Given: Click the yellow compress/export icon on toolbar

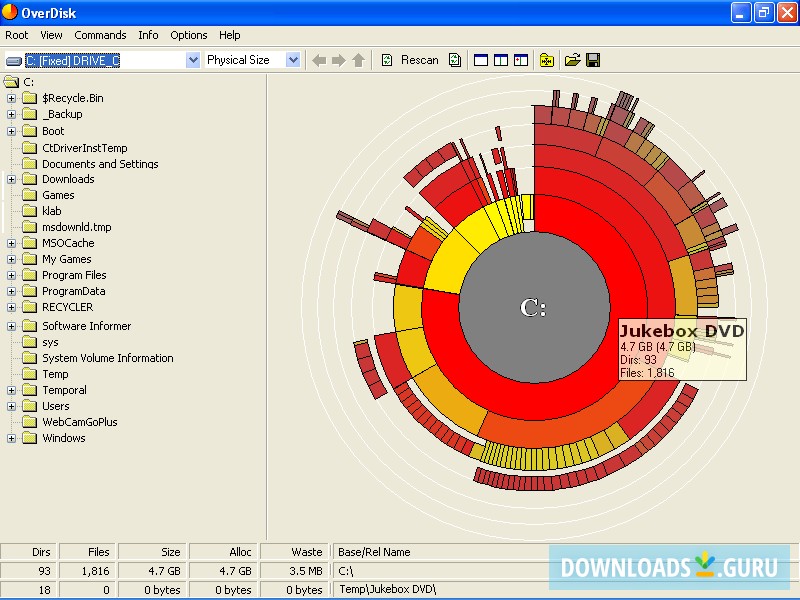Looking at the screenshot, I should coord(546,60).
